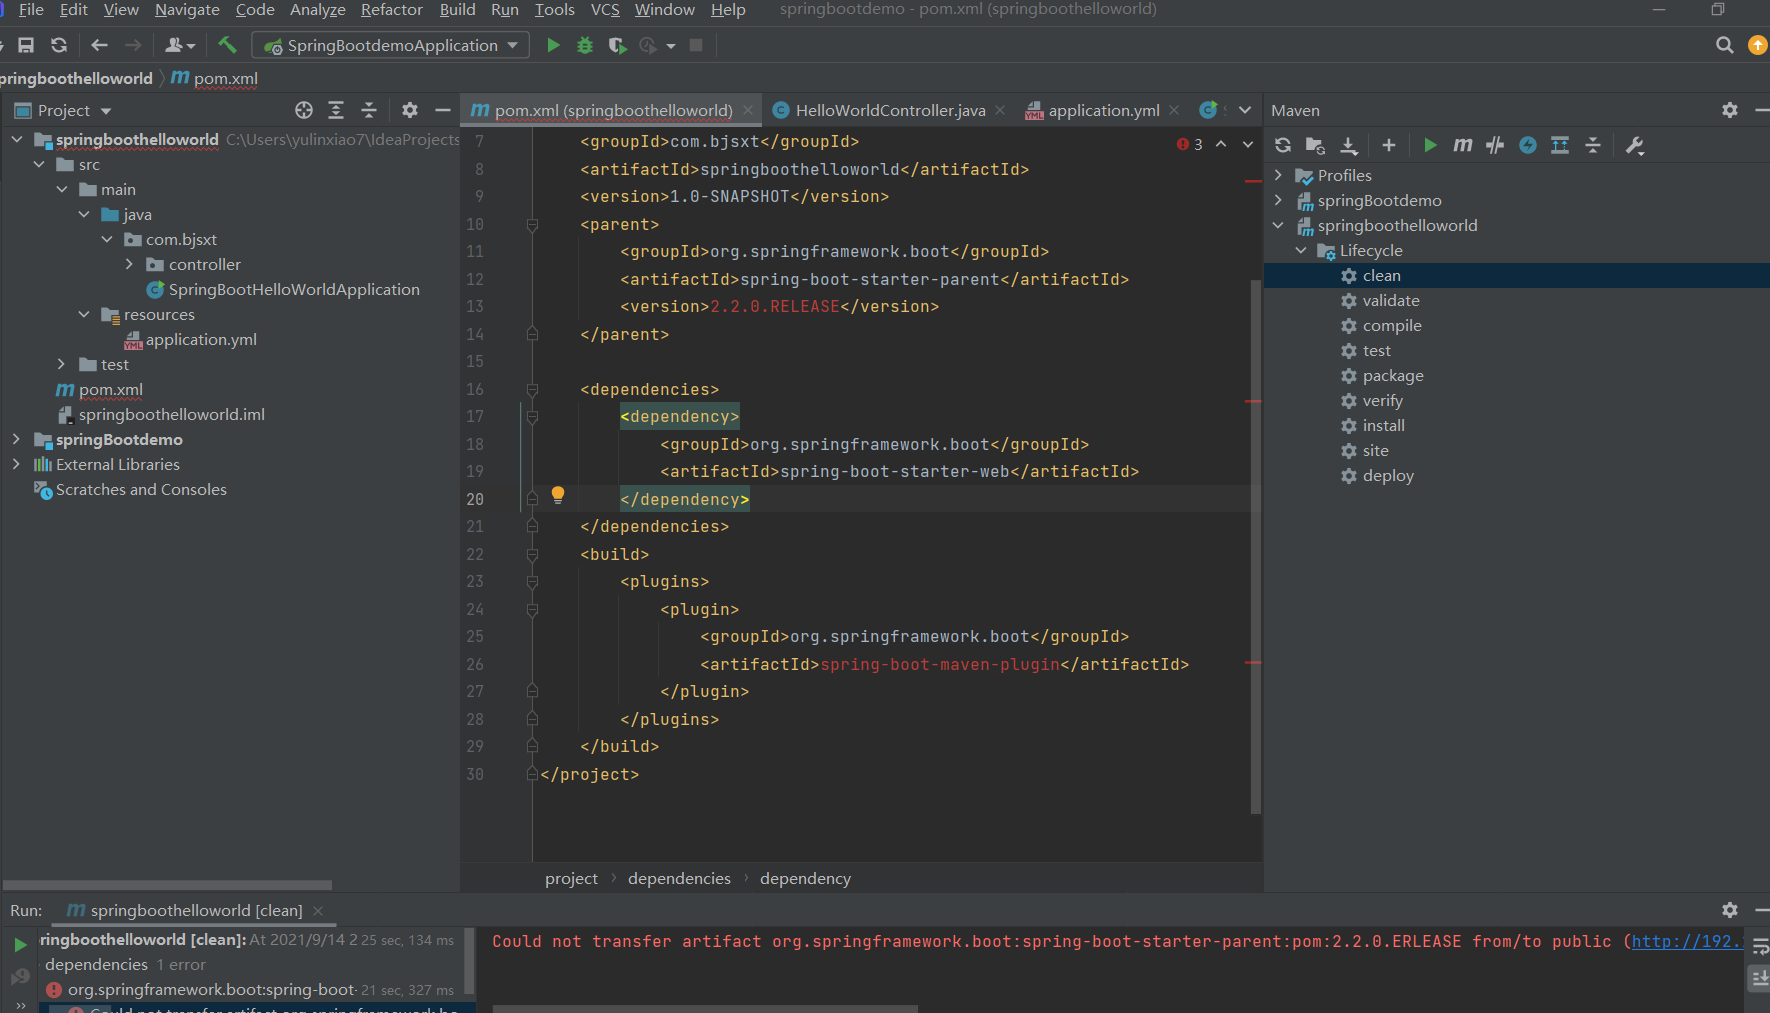Click the Project panel horizontal scrollbar
The image size is (1770, 1013).
tap(167, 885)
